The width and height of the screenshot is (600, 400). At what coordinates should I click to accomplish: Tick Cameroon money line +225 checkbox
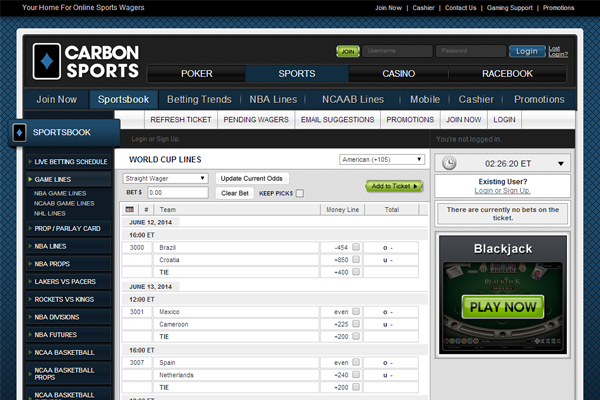click(x=356, y=324)
